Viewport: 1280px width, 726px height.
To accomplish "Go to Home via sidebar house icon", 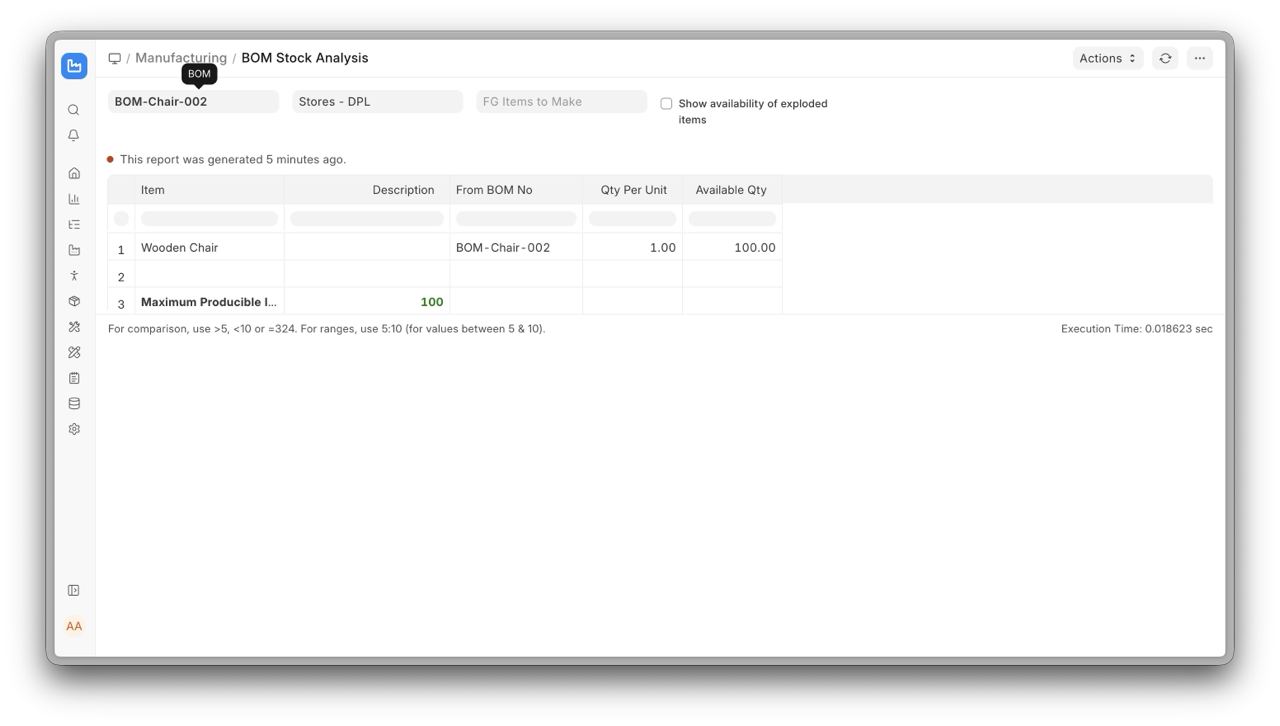I will coord(74,173).
